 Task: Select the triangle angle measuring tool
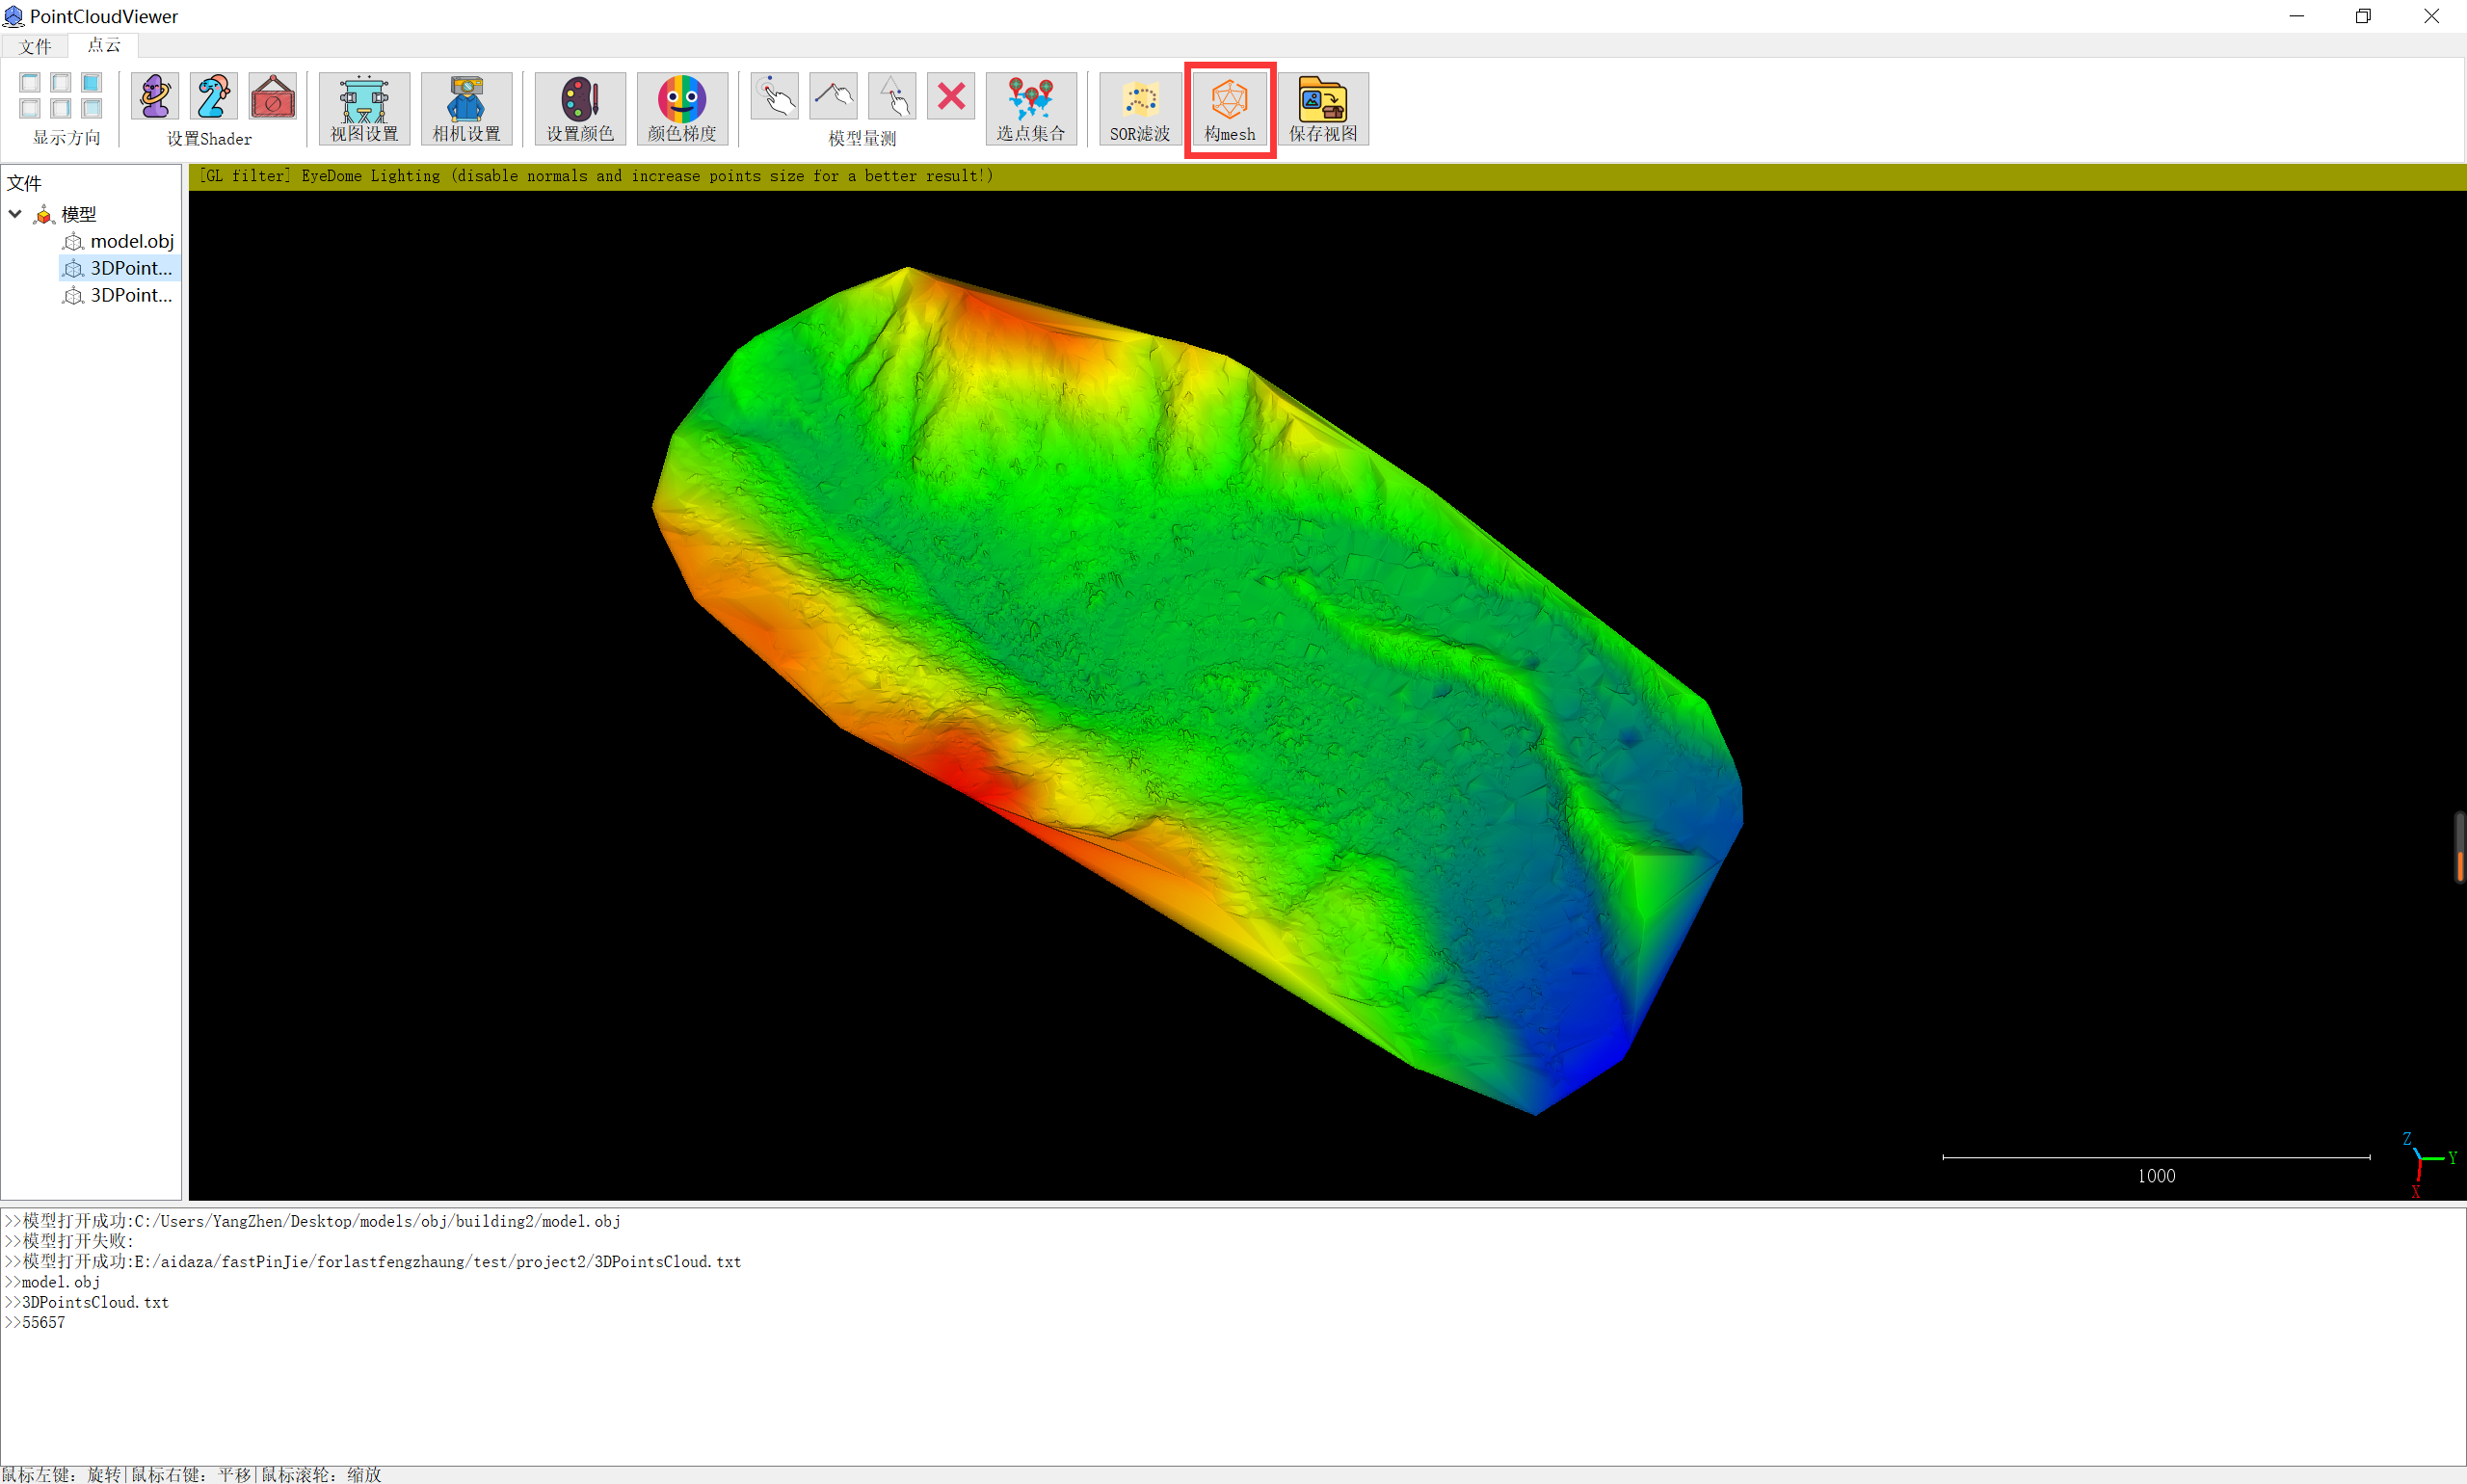click(x=892, y=97)
